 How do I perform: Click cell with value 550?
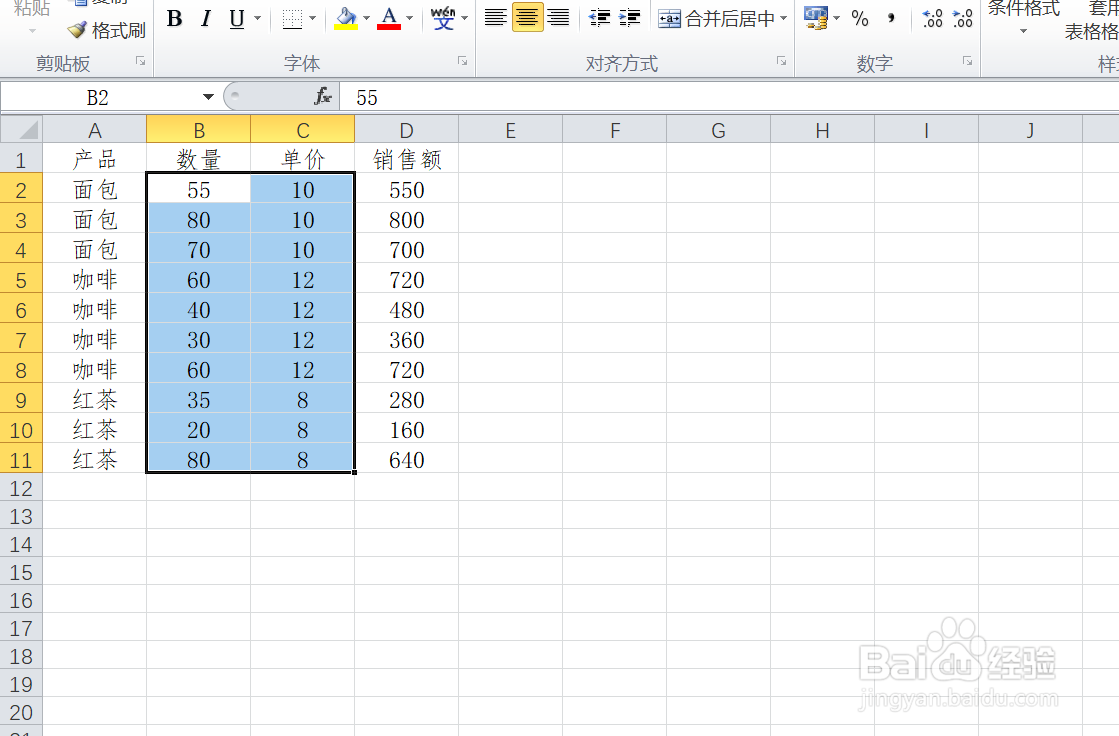407,190
